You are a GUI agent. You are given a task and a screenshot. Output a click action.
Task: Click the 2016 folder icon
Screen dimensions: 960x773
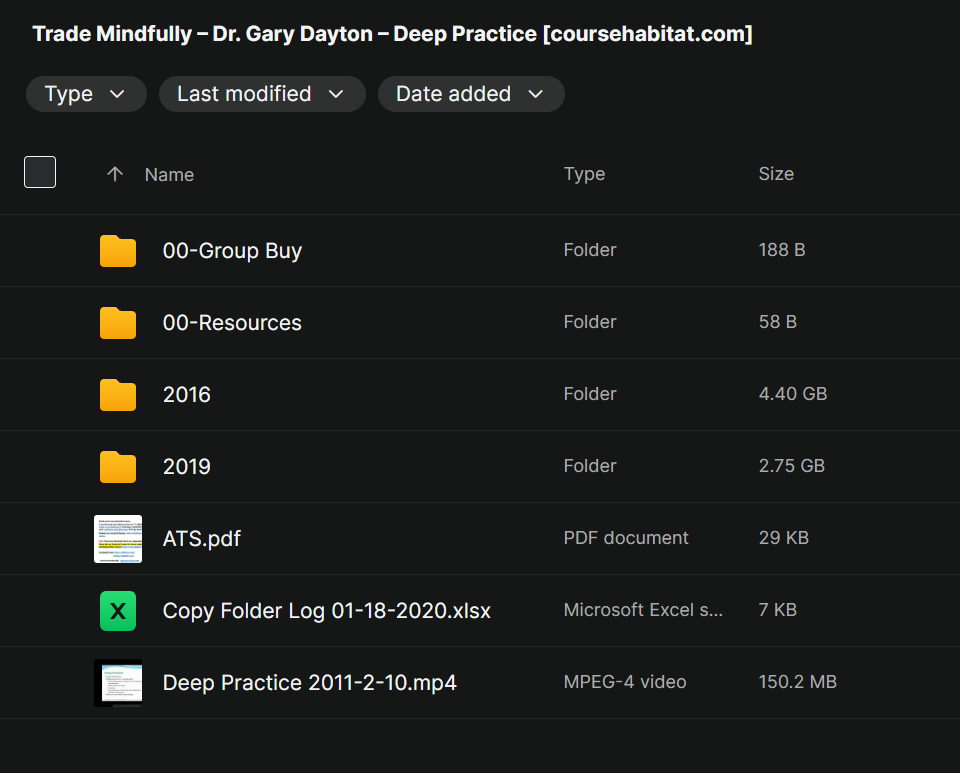pos(118,395)
